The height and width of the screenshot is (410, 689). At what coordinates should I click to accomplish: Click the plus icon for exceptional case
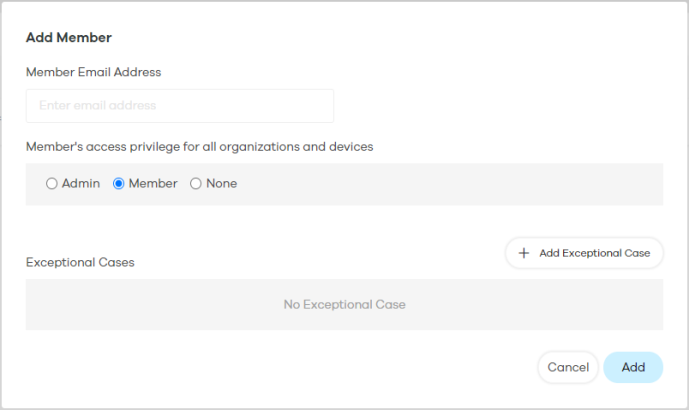coord(523,253)
